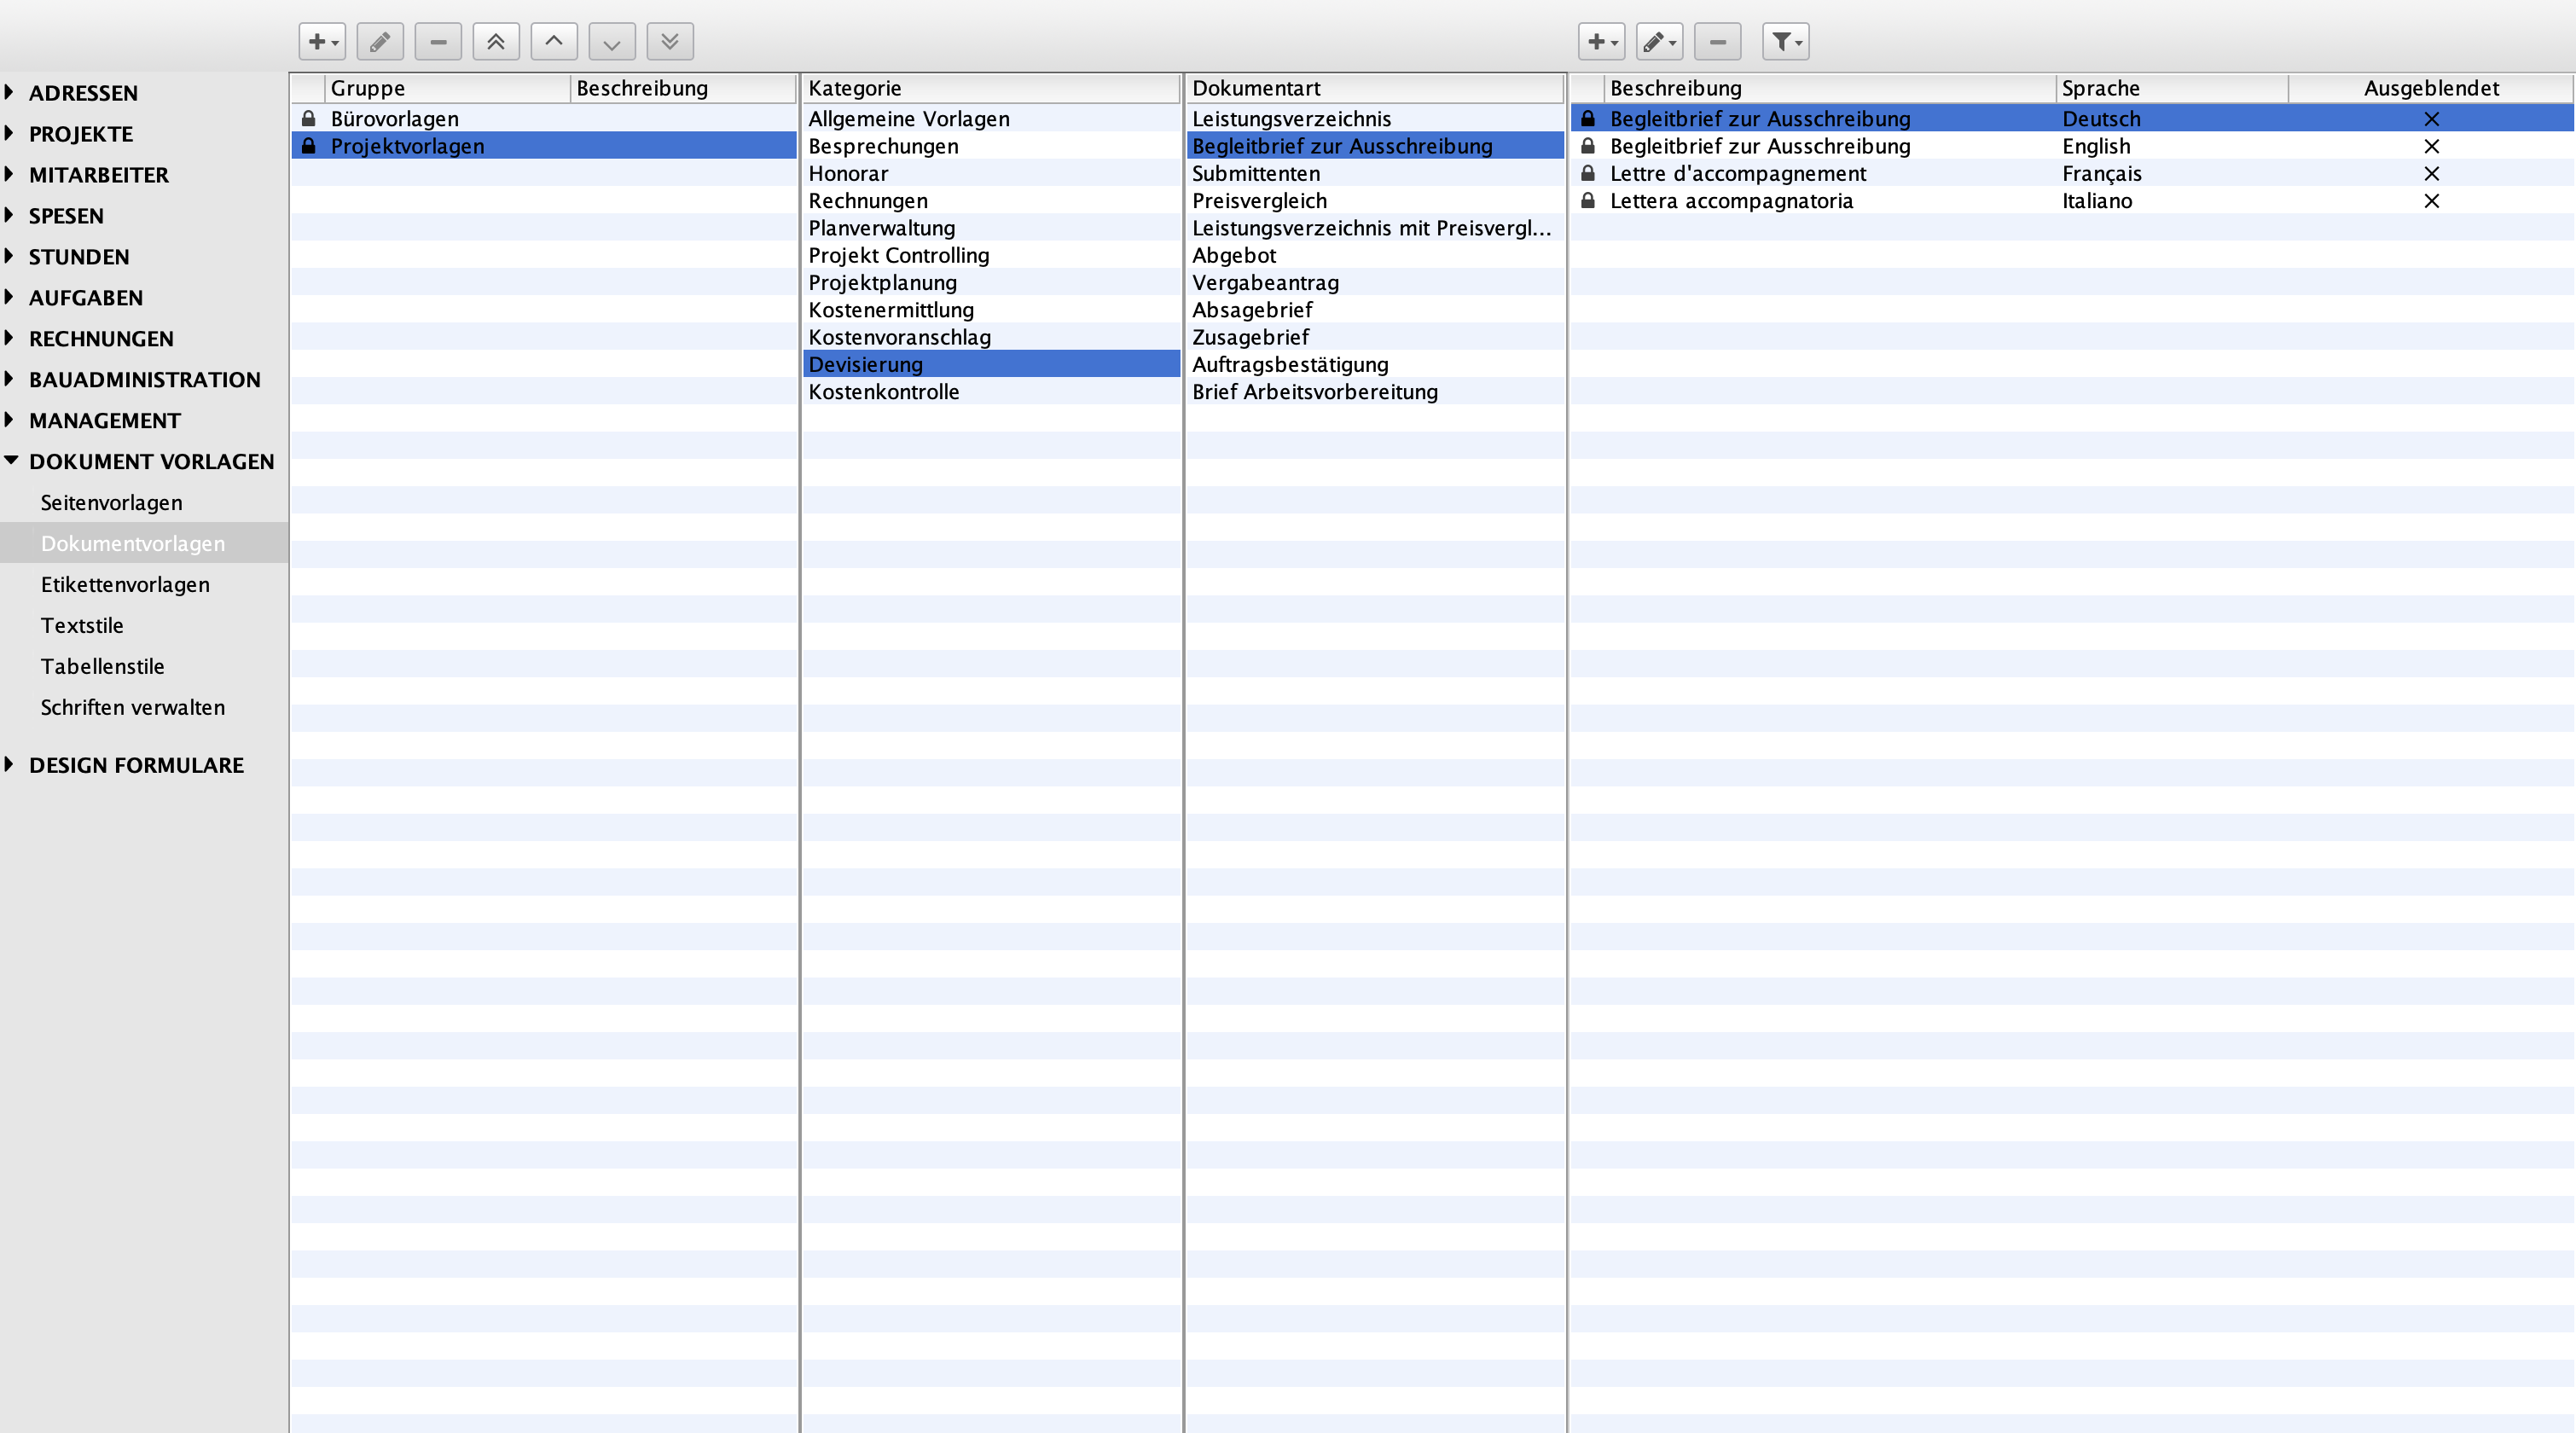
Task: Click the remove minus button in left toolbar
Action: [438, 42]
